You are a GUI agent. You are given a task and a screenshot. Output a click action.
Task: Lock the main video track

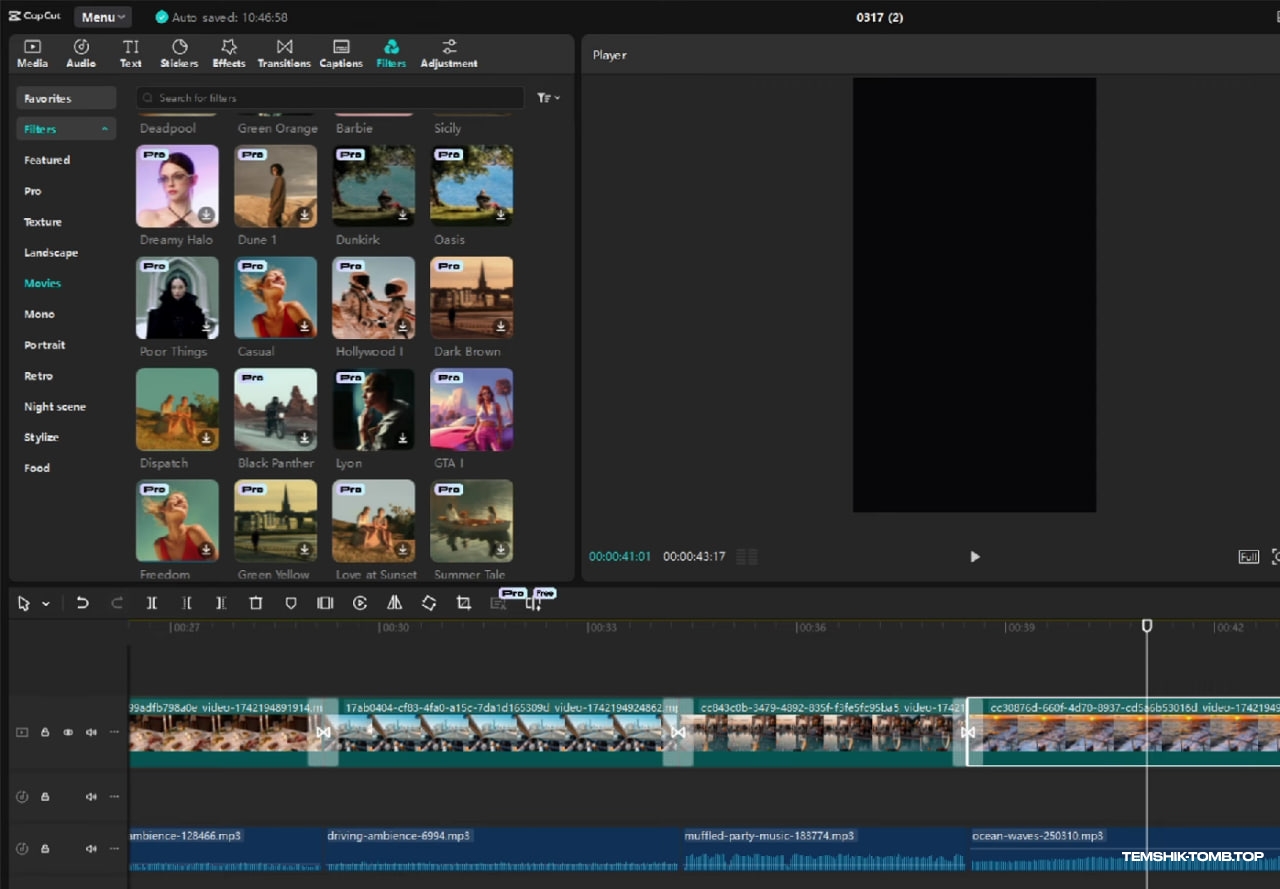[x=45, y=732]
